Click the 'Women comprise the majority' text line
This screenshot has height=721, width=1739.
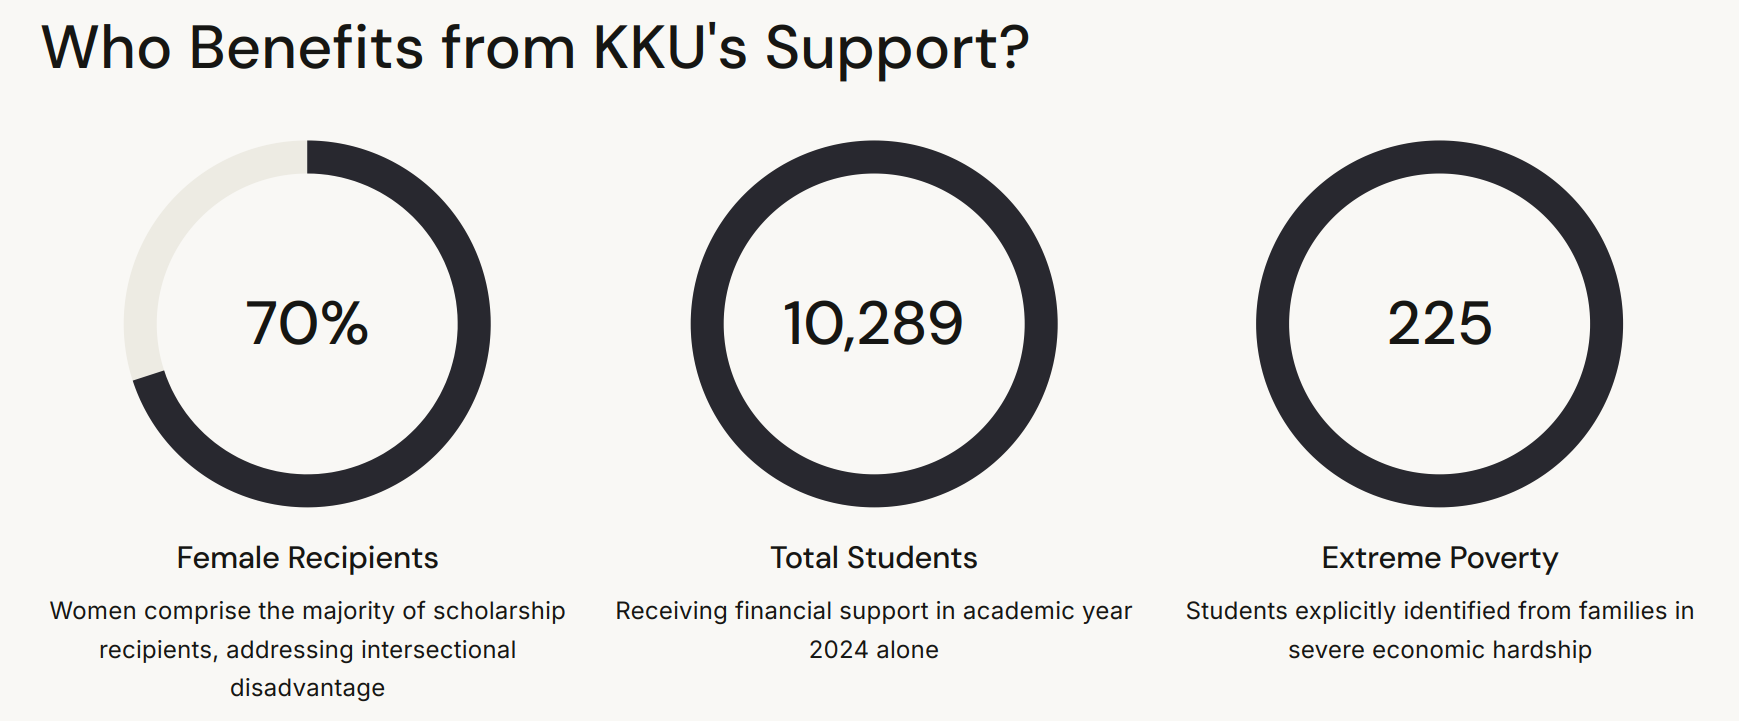point(307,611)
